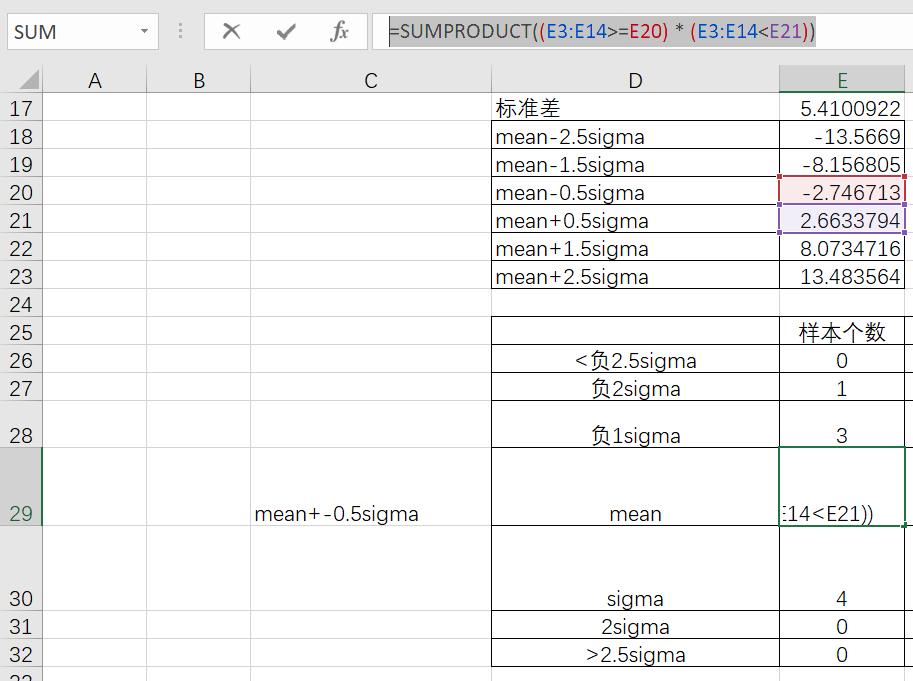
Task: Select row 21 header
Action: [21, 219]
